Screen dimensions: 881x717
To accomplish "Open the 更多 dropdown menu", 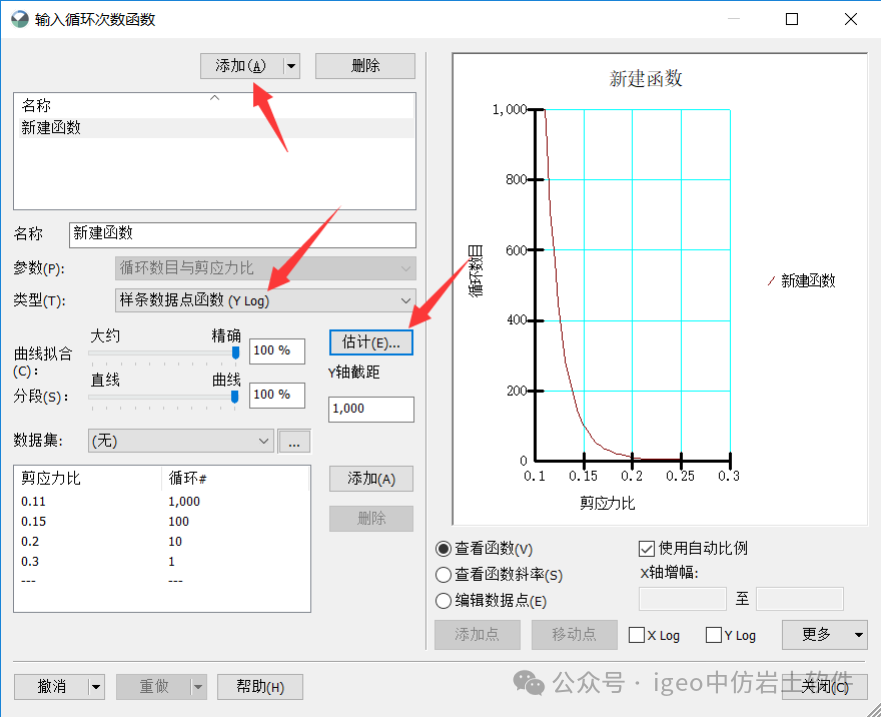I will point(824,635).
